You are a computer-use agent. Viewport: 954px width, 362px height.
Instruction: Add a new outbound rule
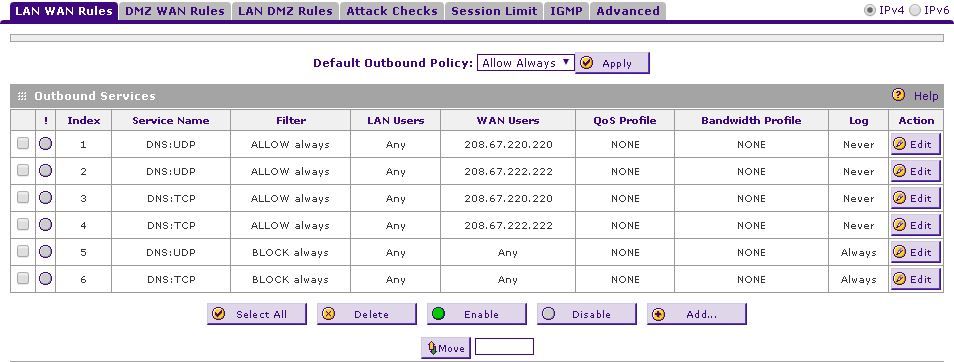697,314
